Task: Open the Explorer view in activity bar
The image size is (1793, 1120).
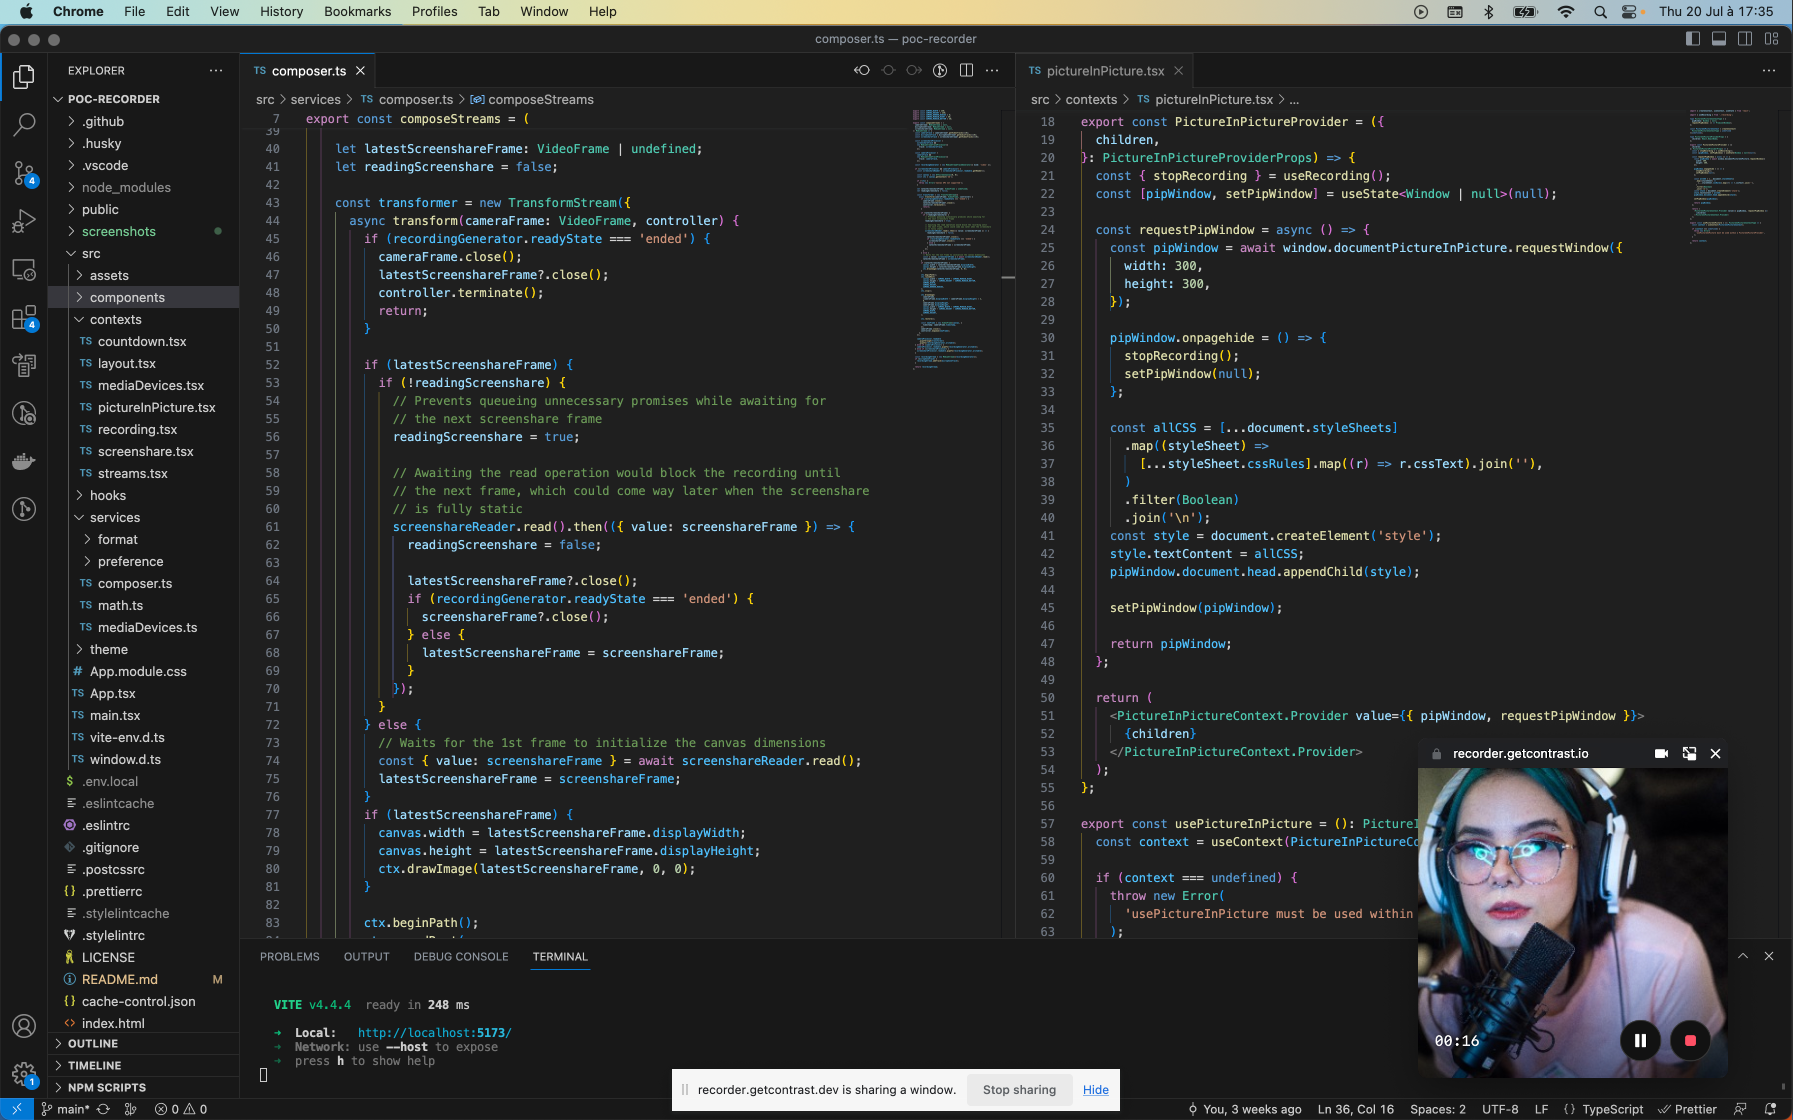Action: (24, 77)
